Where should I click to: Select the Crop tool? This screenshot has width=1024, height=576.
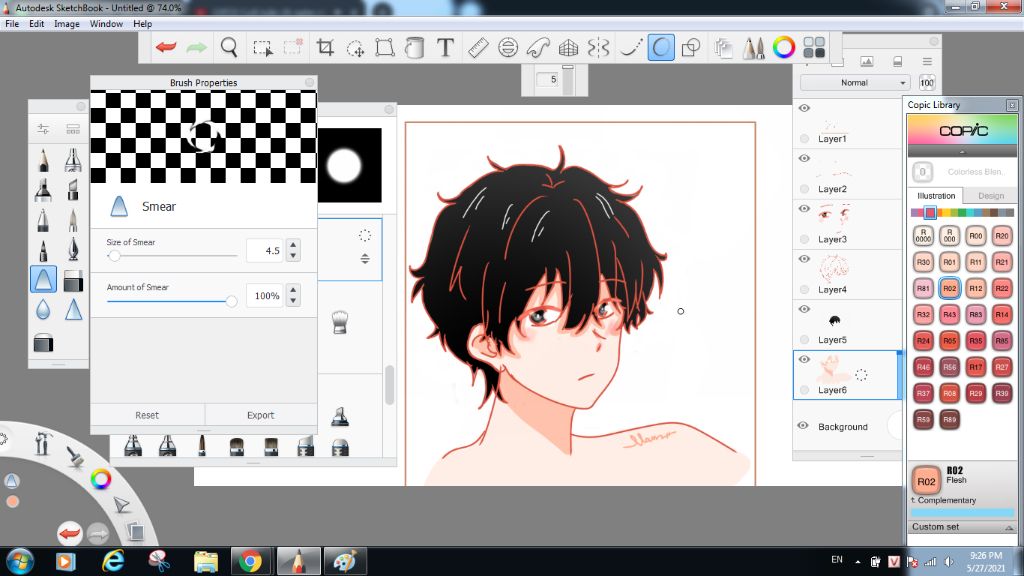click(325, 47)
